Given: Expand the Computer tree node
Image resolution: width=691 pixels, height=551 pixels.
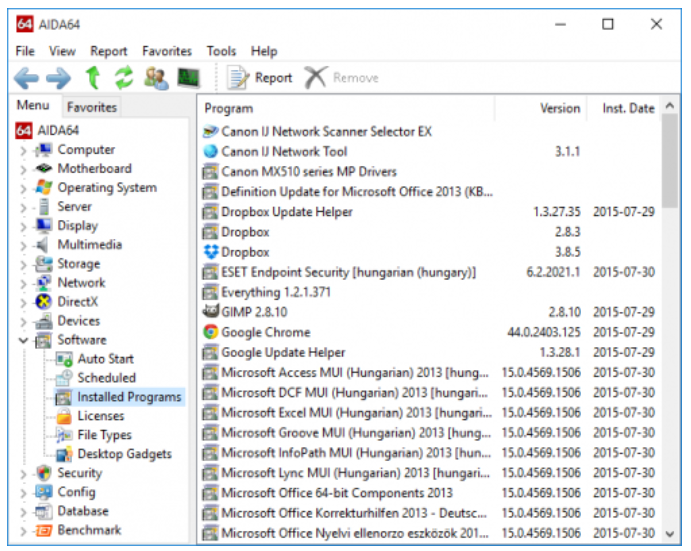Looking at the screenshot, I should pyautogui.click(x=23, y=151).
